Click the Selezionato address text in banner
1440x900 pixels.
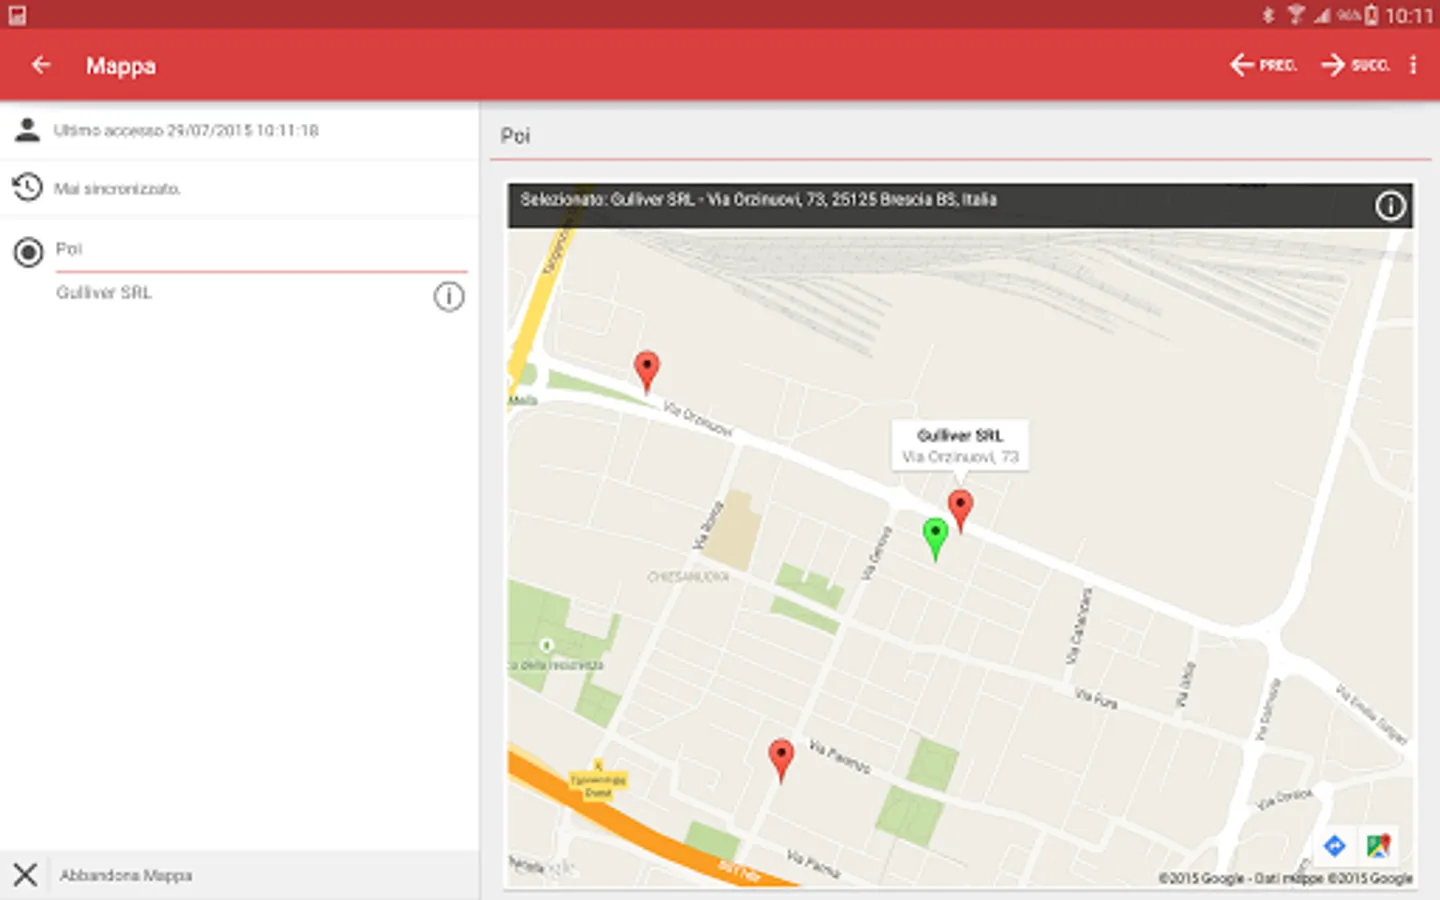point(758,199)
